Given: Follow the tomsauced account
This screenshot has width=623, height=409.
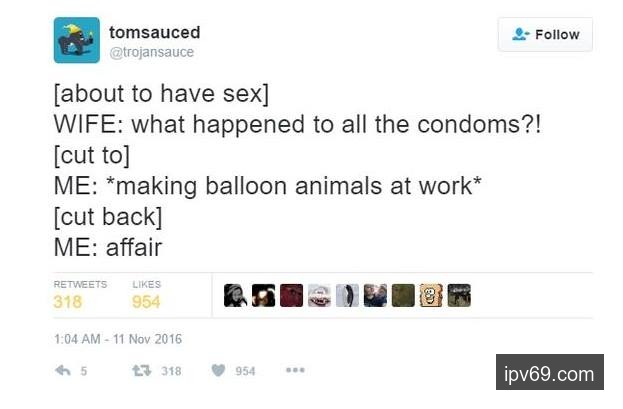Looking at the screenshot, I should tap(545, 34).
